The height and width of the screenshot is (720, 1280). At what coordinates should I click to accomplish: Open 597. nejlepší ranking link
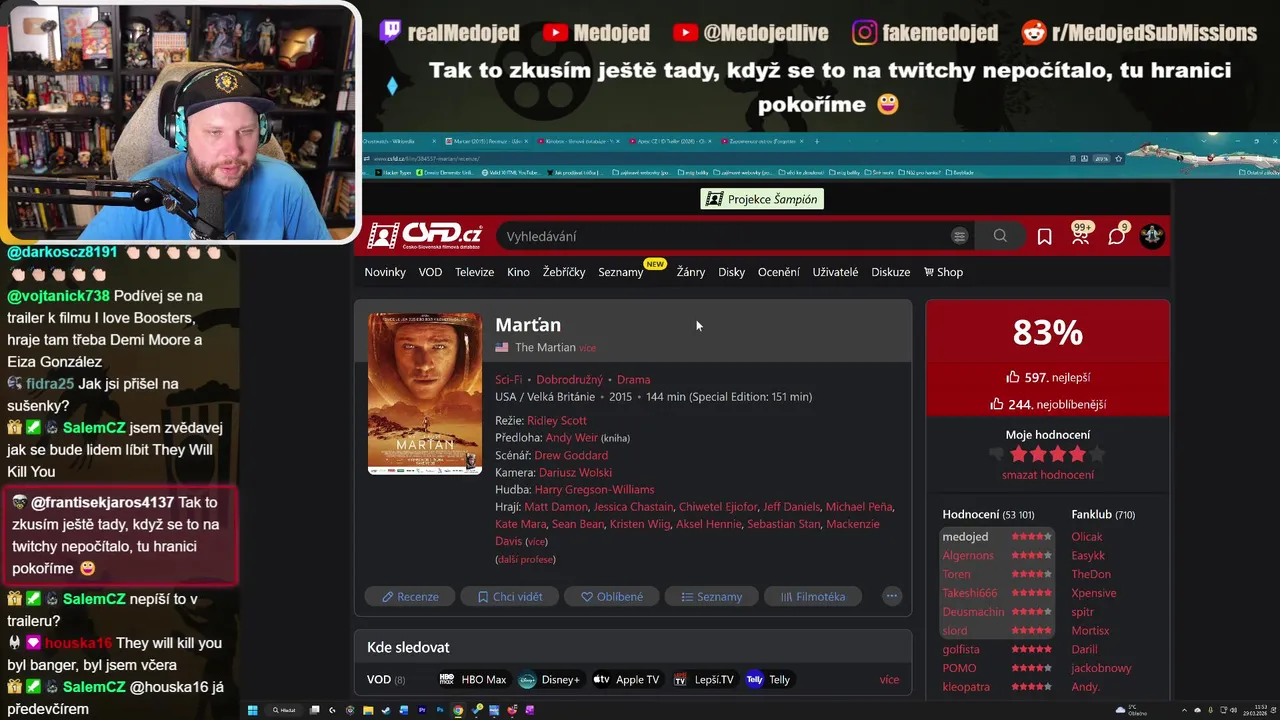(1048, 378)
